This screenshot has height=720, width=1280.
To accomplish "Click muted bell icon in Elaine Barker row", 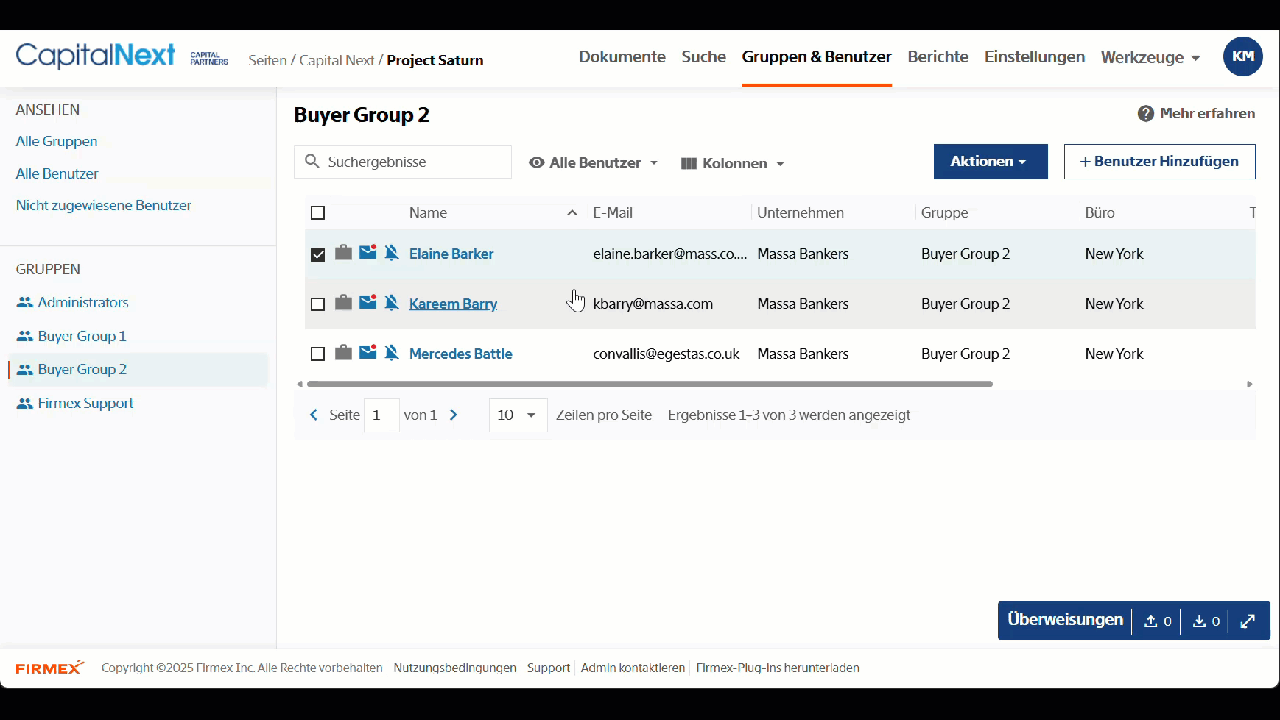I will 391,253.
